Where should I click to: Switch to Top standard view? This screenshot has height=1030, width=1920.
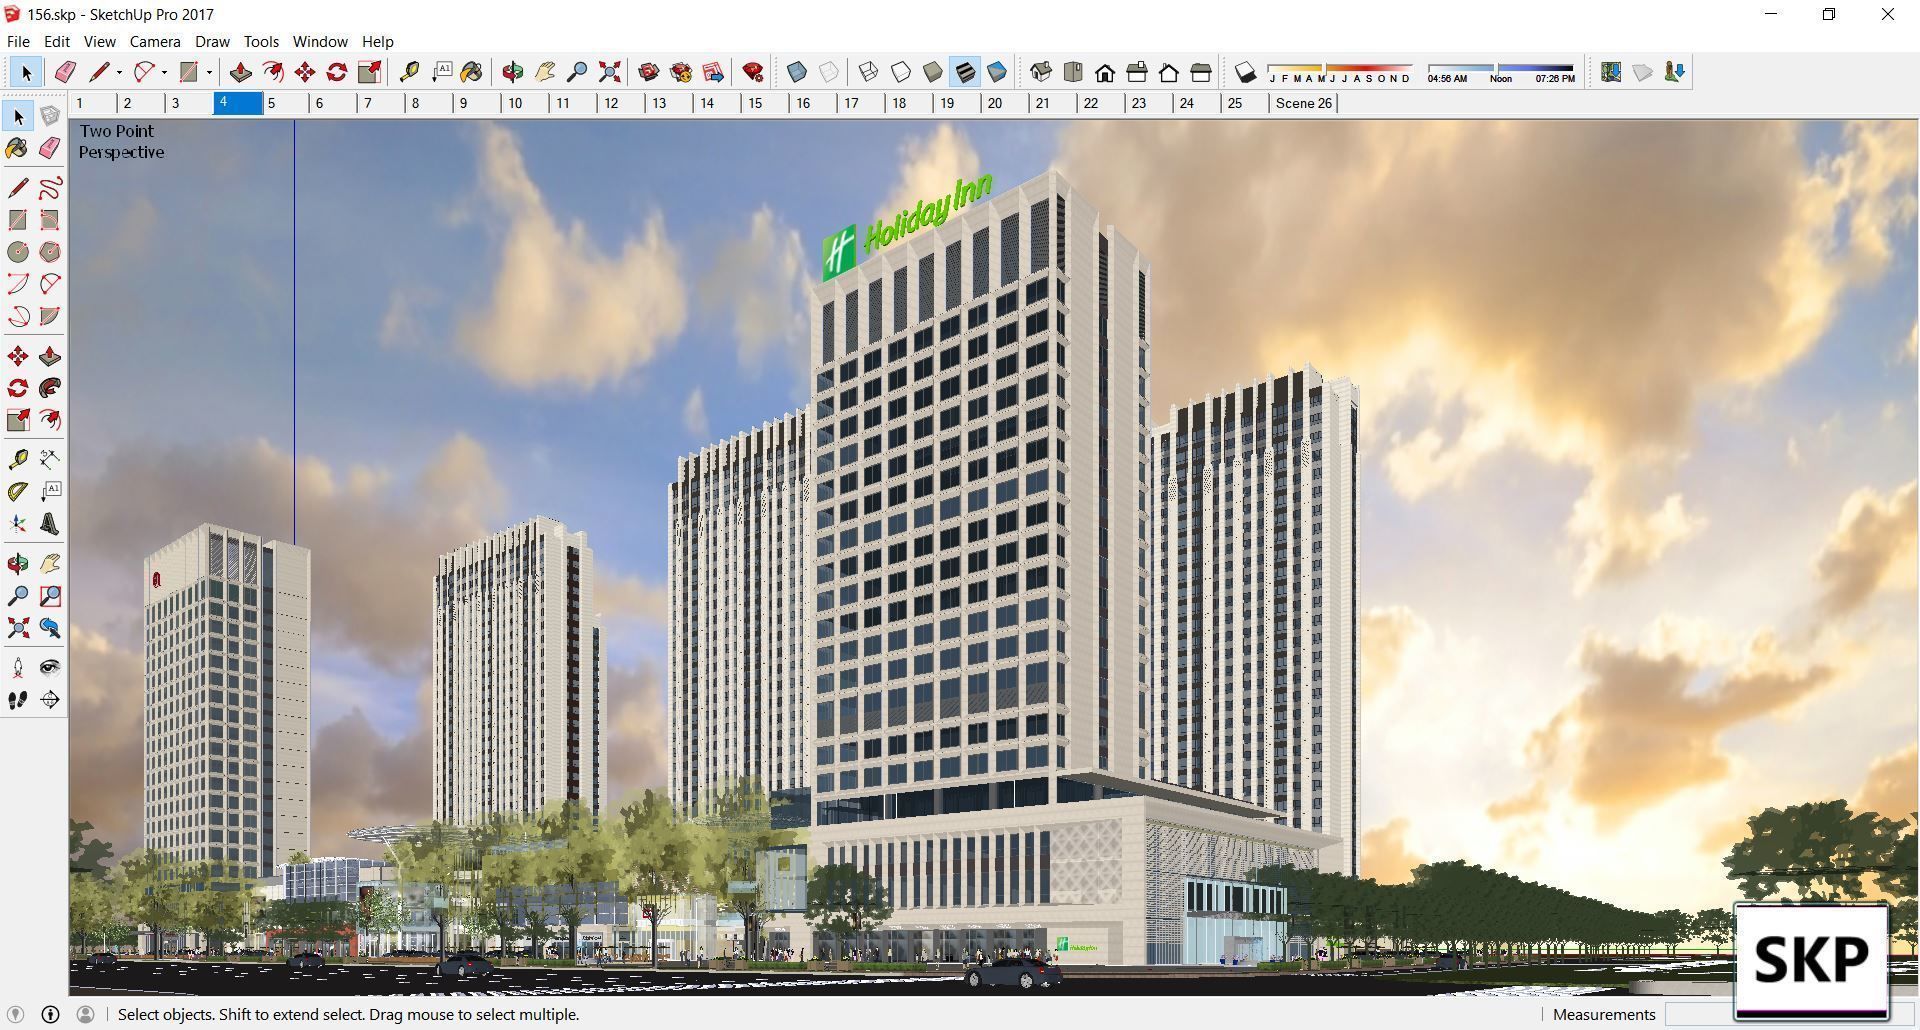click(1073, 72)
